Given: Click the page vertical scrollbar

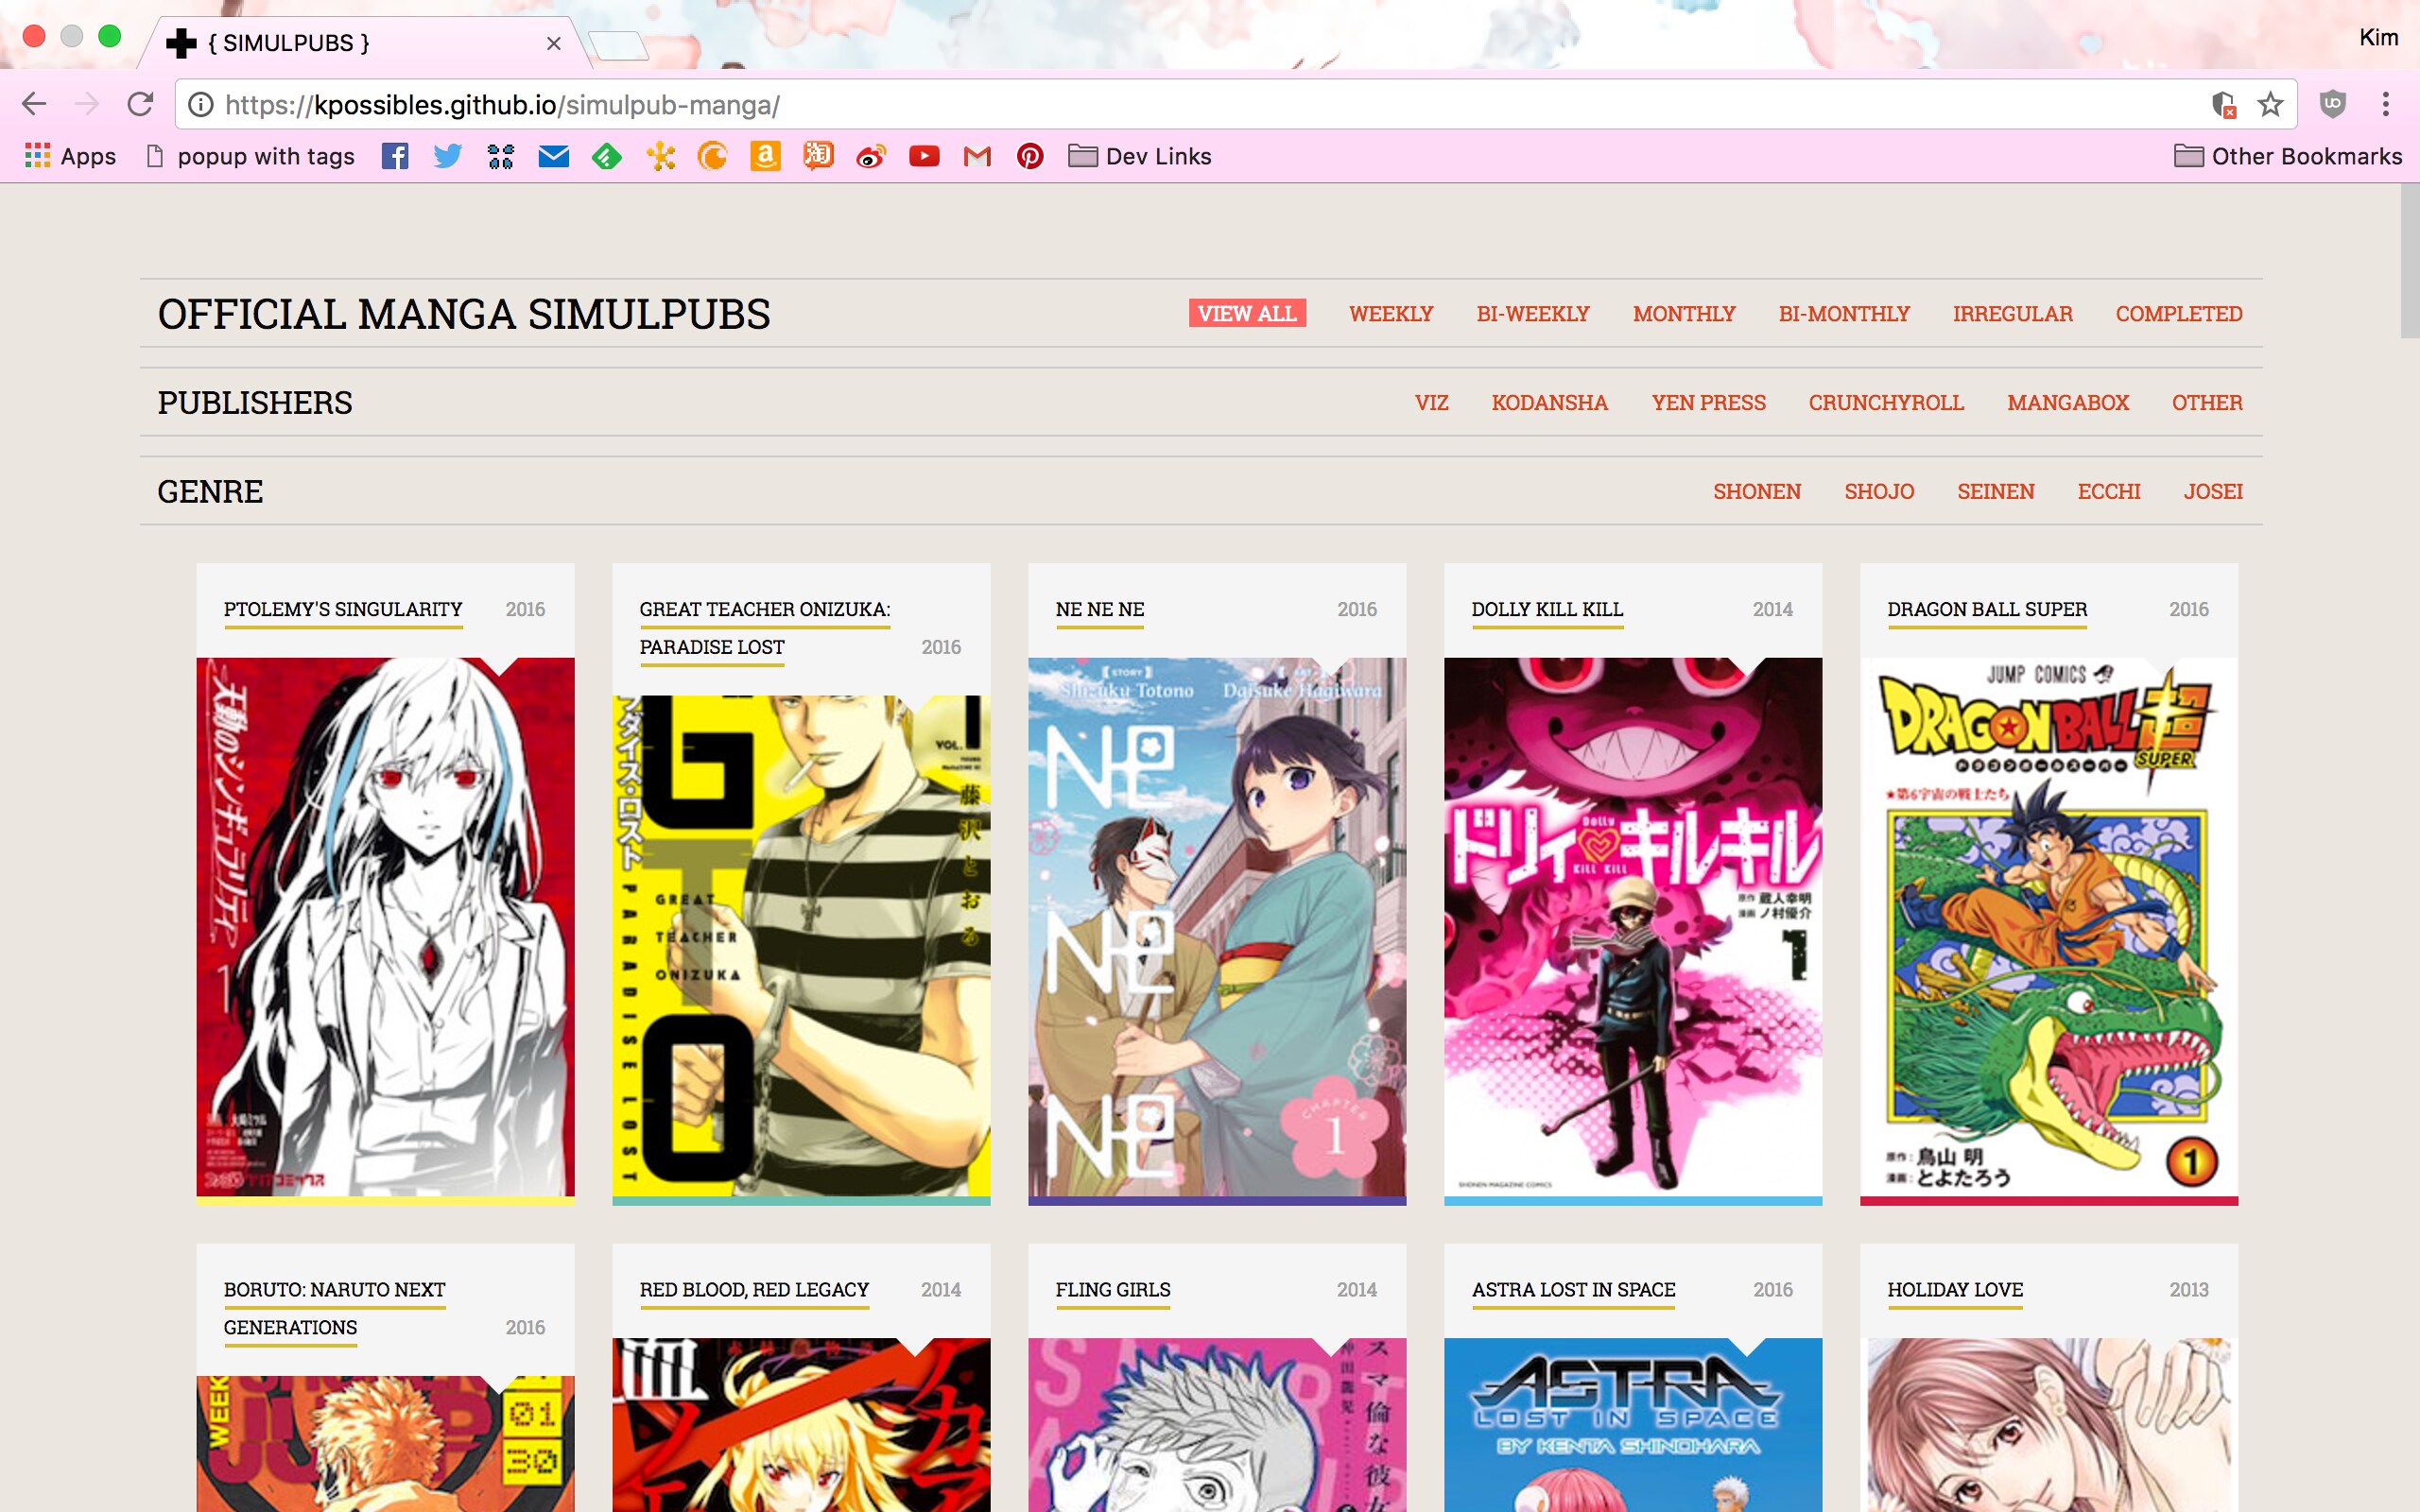Looking at the screenshot, I should 2410,262.
